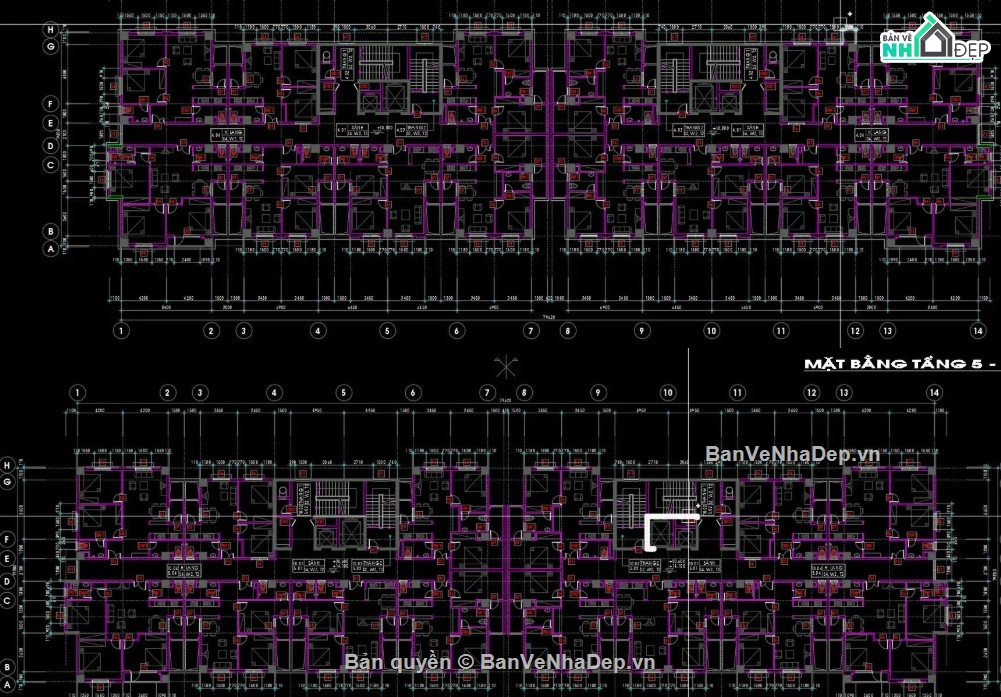The image size is (1001, 697).
Task: Choose grid bubble 12 below the upper plan
Action: 855,331
